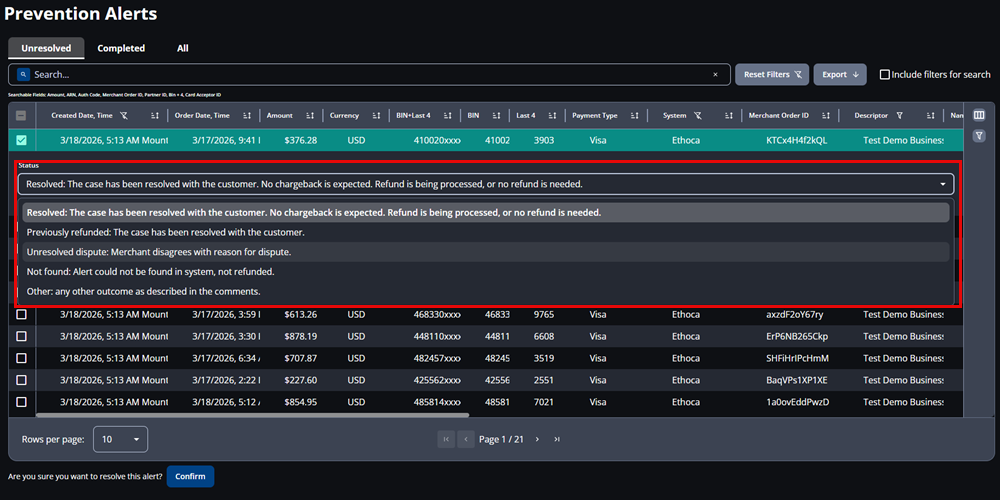Click merchant order ID axzdF2oY67ry
This screenshot has height=501, width=1000.
click(795, 314)
